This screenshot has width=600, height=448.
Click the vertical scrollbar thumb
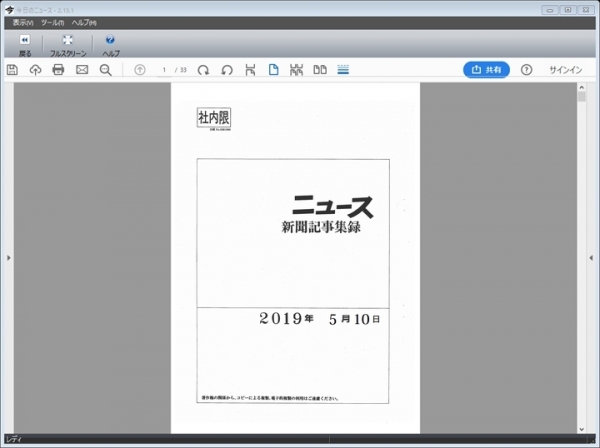point(581,97)
